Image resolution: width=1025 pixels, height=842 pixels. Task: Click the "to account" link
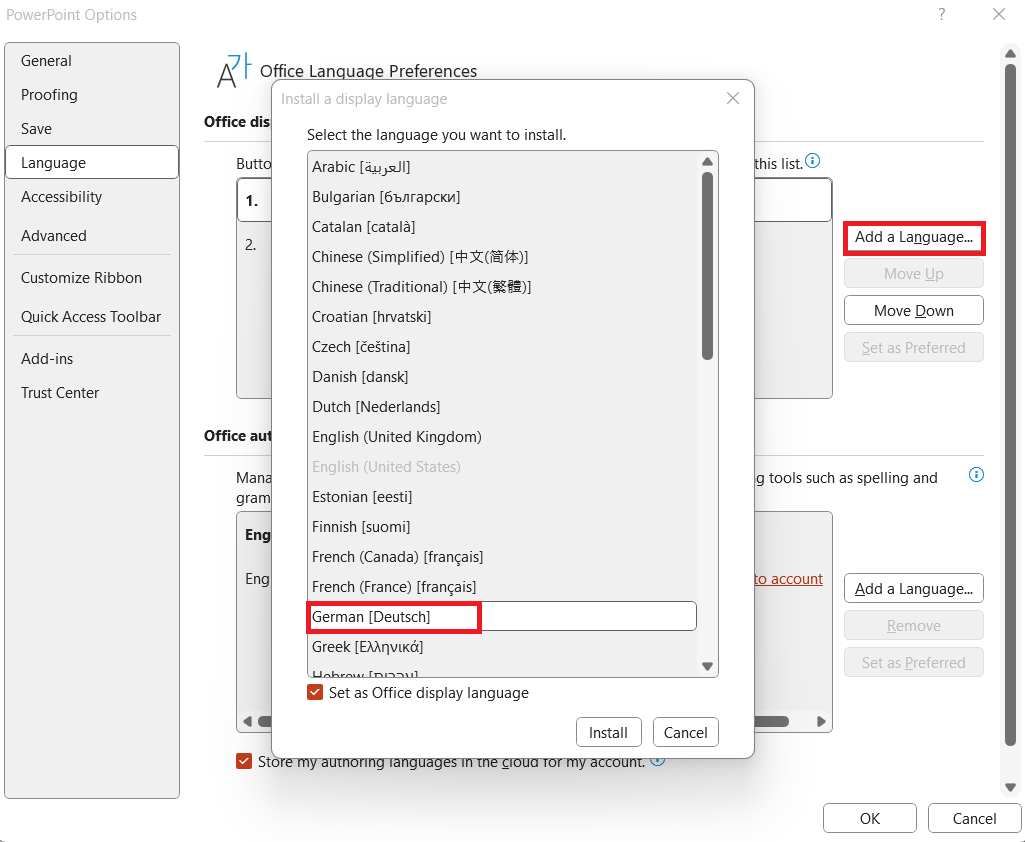pos(788,579)
